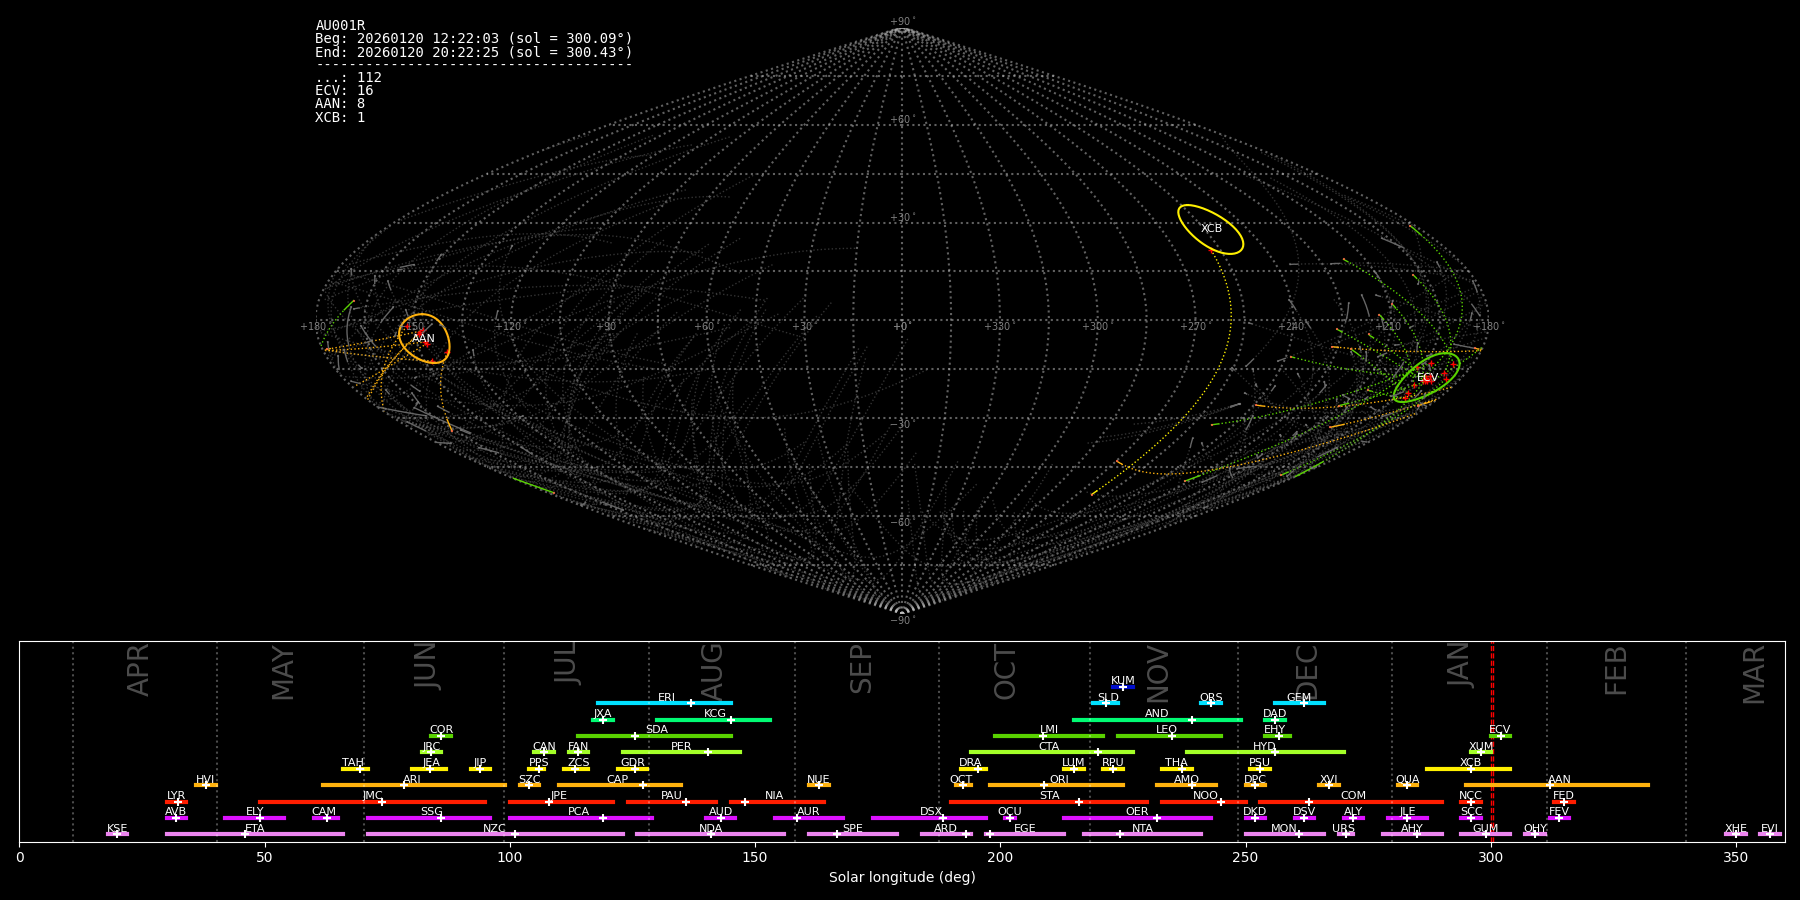This screenshot has width=1800, height=900.
Task: Click the 'Solar longitude (deg)' axis label
Action: point(902,877)
